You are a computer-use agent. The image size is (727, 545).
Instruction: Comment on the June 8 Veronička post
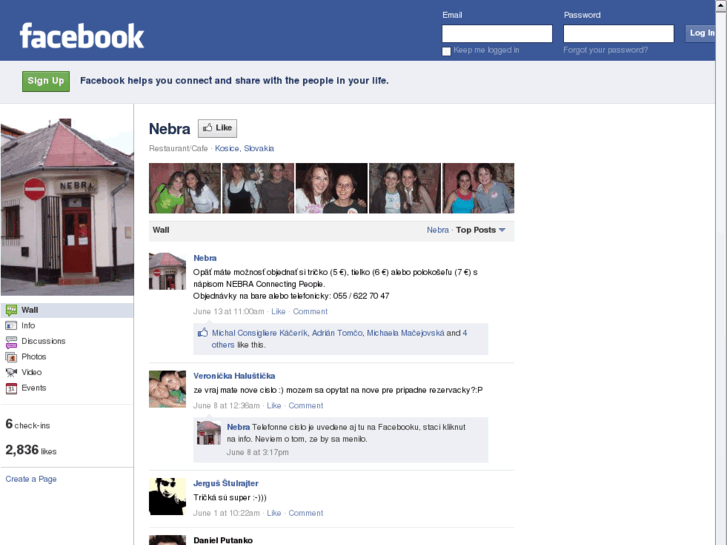coord(306,406)
